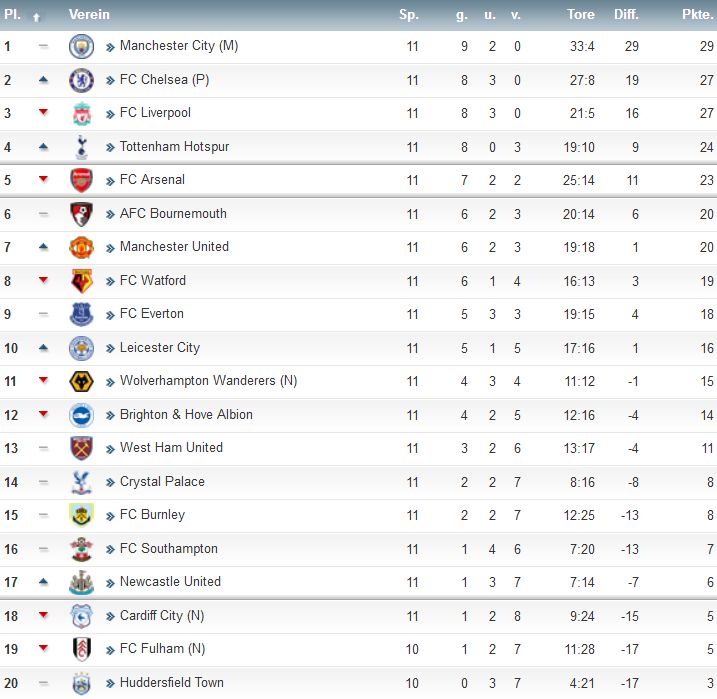Viewport: 717px width, 699px height.
Task: Open the Manchester United team link
Action: (x=174, y=246)
